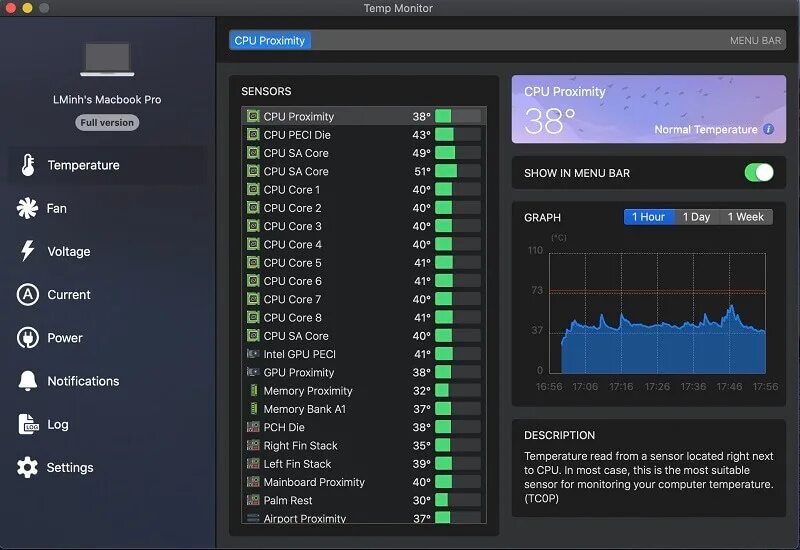This screenshot has height=550, width=800.
Task: Click the board icon for Mainboard Proximity
Action: (253, 481)
